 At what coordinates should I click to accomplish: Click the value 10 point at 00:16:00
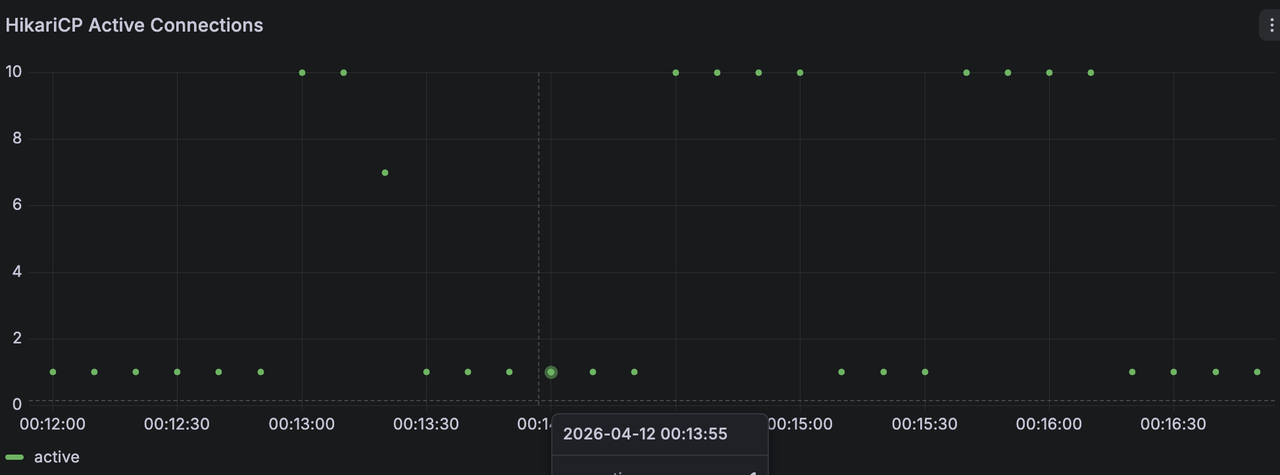[x=1049, y=73]
